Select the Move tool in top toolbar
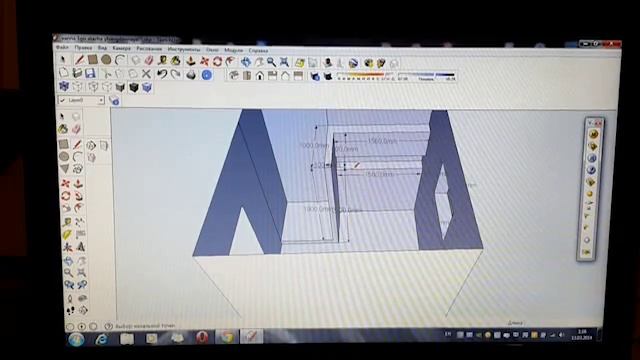 click(204, 61)
